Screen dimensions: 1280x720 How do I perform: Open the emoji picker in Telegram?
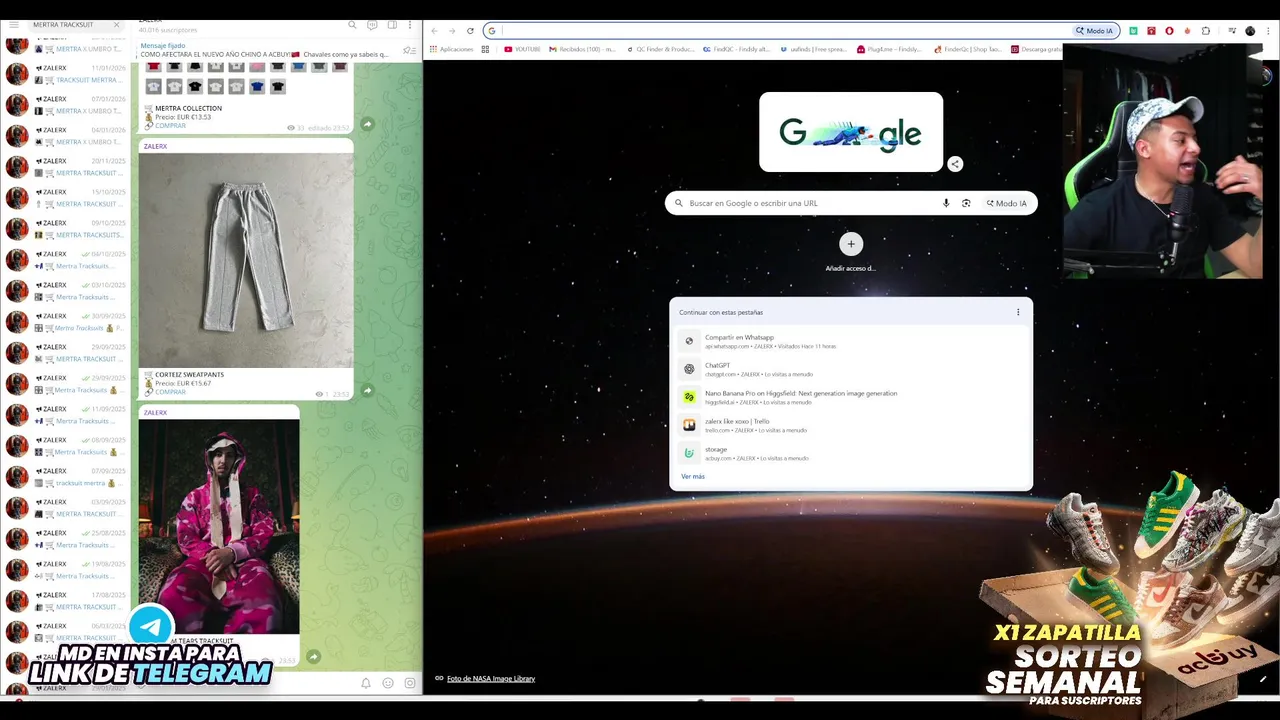(388, 683)
